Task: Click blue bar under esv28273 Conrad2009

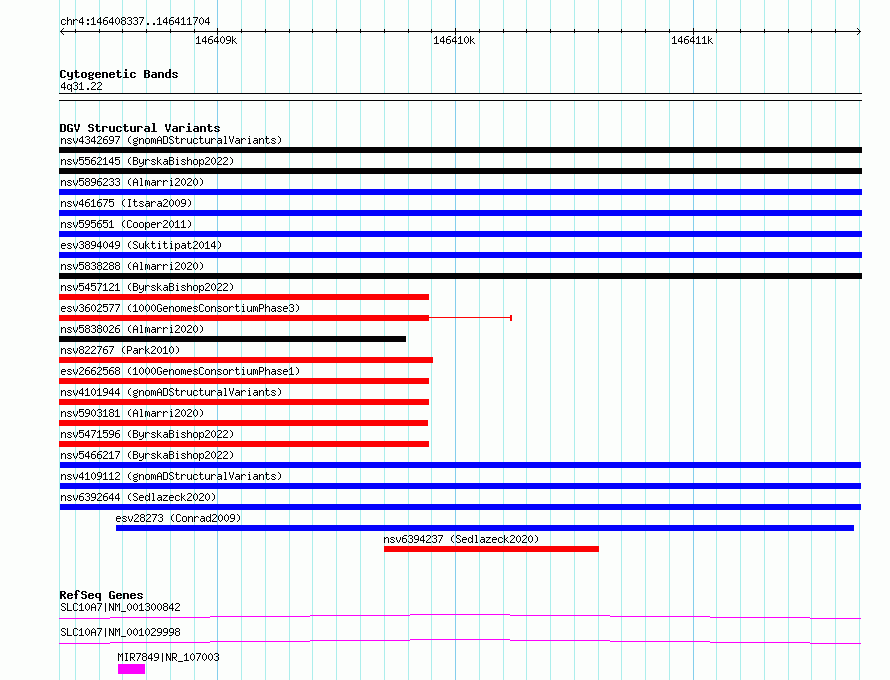Action: click(x=485, y=528)
